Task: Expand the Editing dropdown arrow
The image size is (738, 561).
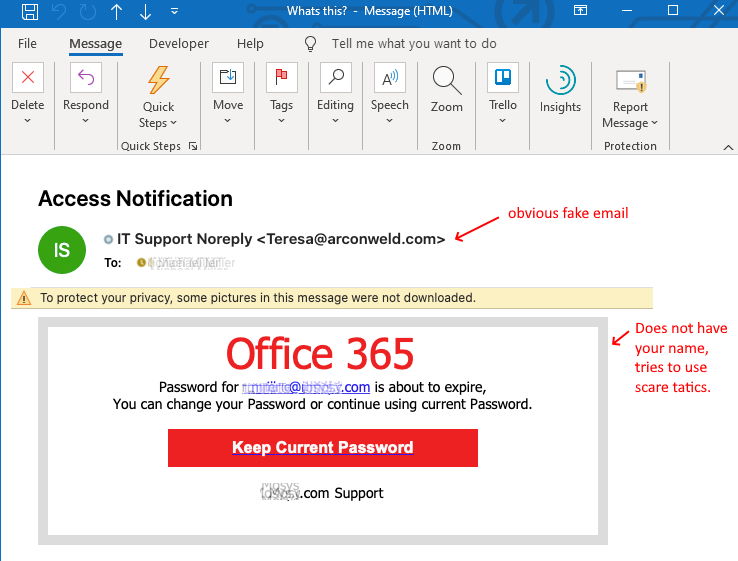Action: (335, 120)
